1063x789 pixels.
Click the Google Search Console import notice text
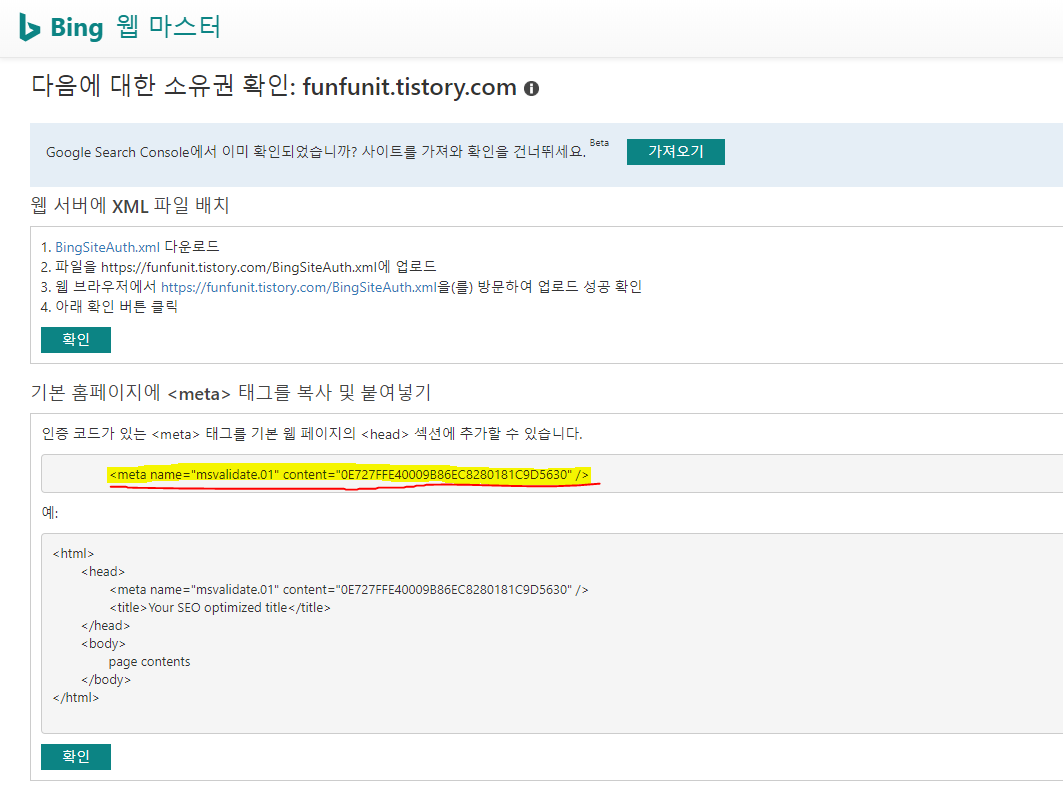point(316,152)
